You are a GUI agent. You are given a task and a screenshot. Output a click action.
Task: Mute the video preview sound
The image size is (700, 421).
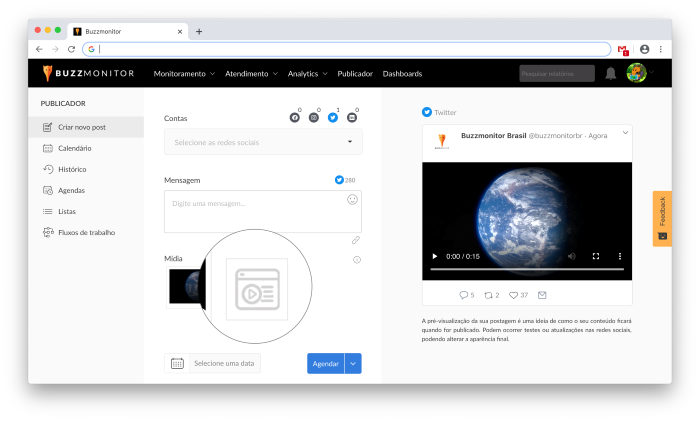(572, 256)
